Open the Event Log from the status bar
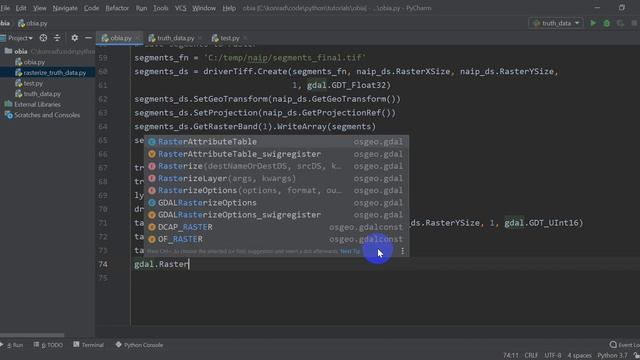The width and height of the screenshot is (640, 360). 624,345
